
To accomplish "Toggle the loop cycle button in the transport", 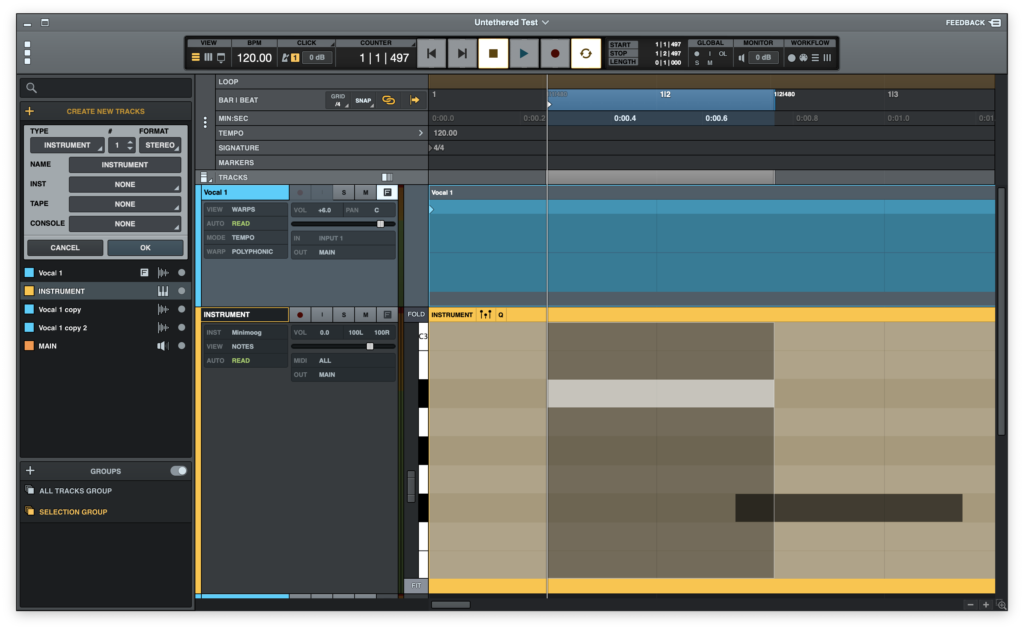I will click(586, 53).
